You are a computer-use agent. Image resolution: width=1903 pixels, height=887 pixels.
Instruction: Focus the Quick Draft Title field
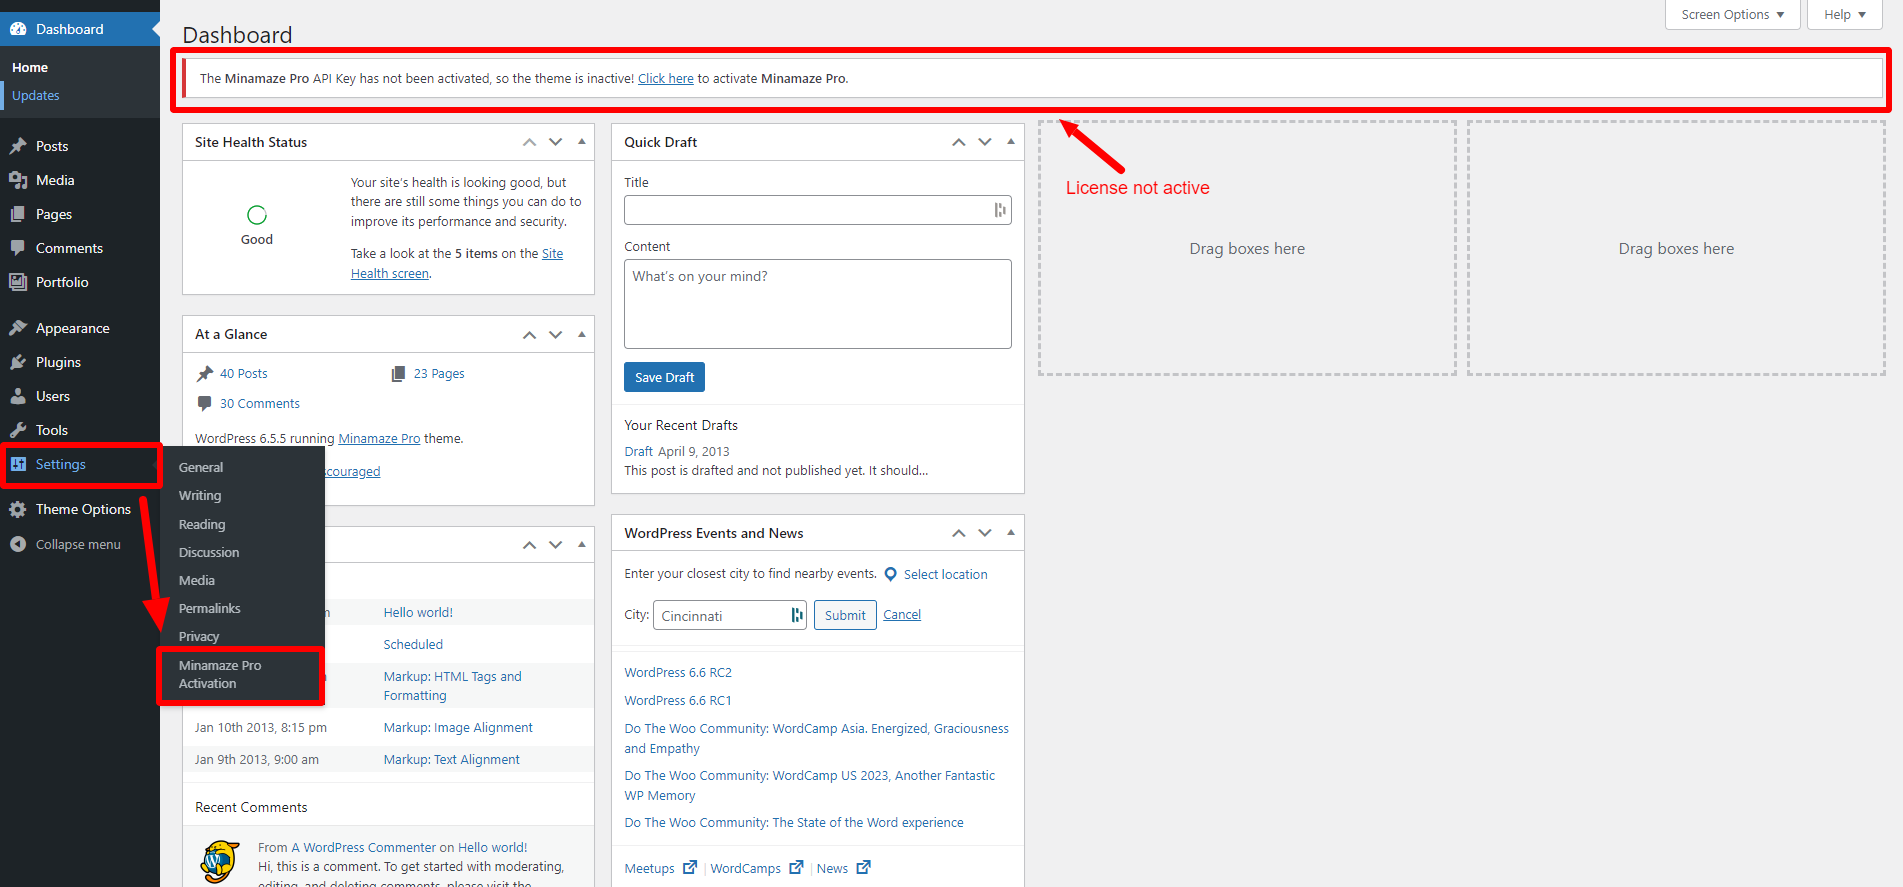point(817,210)
